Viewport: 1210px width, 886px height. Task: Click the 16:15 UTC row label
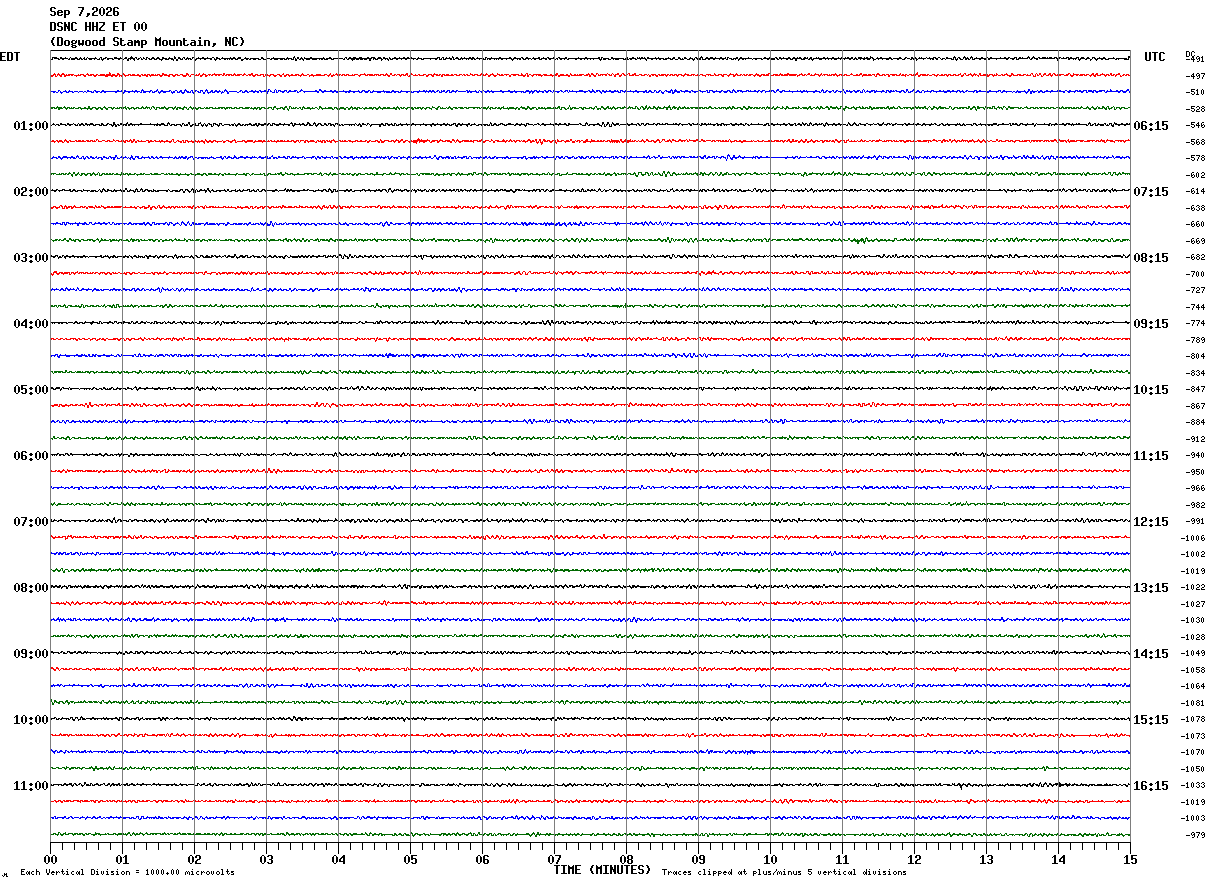tap(1151, 786)
